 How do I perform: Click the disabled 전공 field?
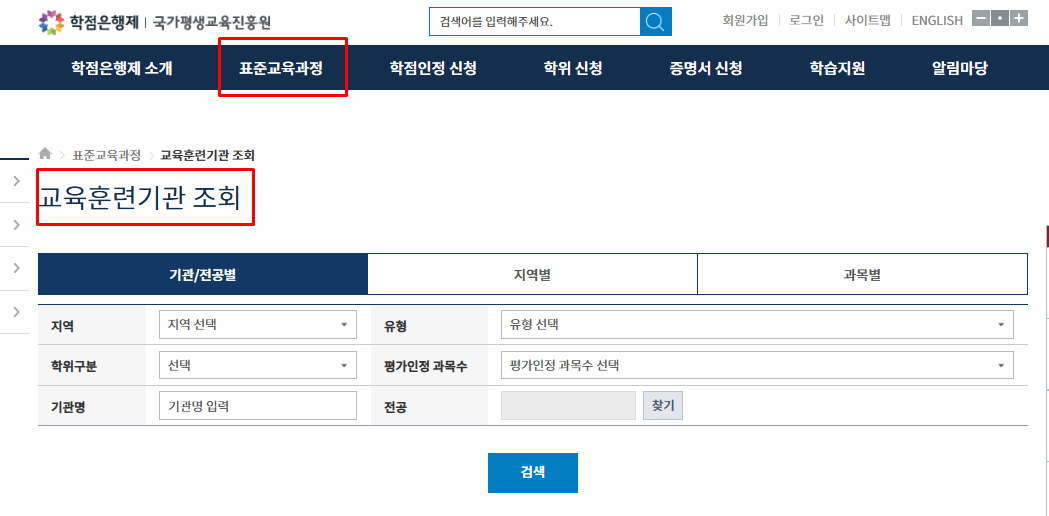568,406
